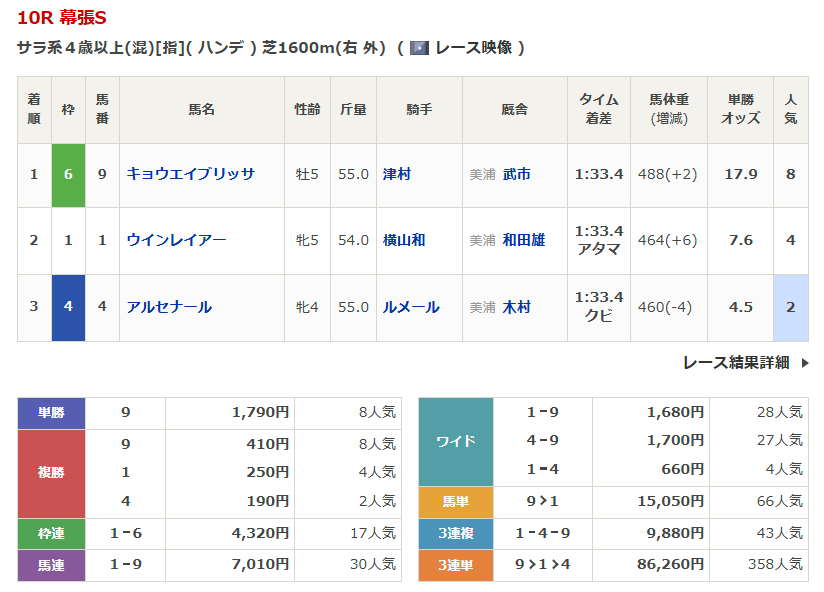824x592 pixels.
Task: Open the レース映像 link
Action: point(473,47)
